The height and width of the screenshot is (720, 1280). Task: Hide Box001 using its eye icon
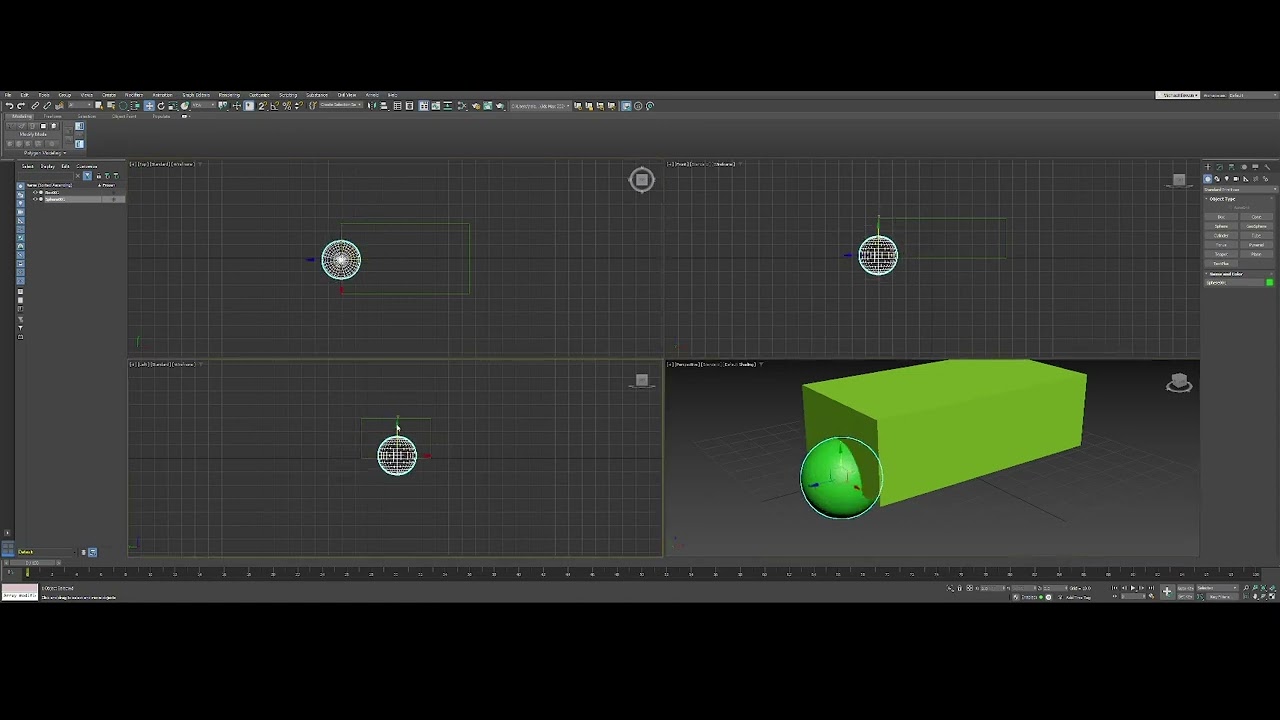(x=35, y=192)
